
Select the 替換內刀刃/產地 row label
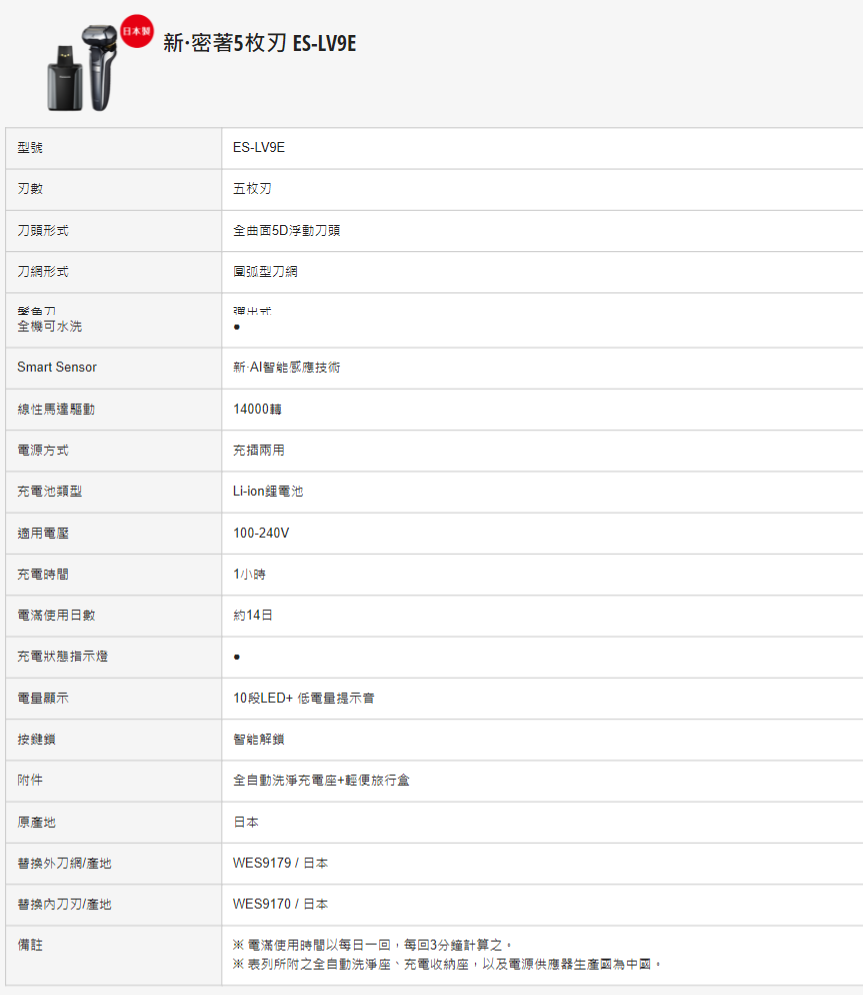(64, 904)
